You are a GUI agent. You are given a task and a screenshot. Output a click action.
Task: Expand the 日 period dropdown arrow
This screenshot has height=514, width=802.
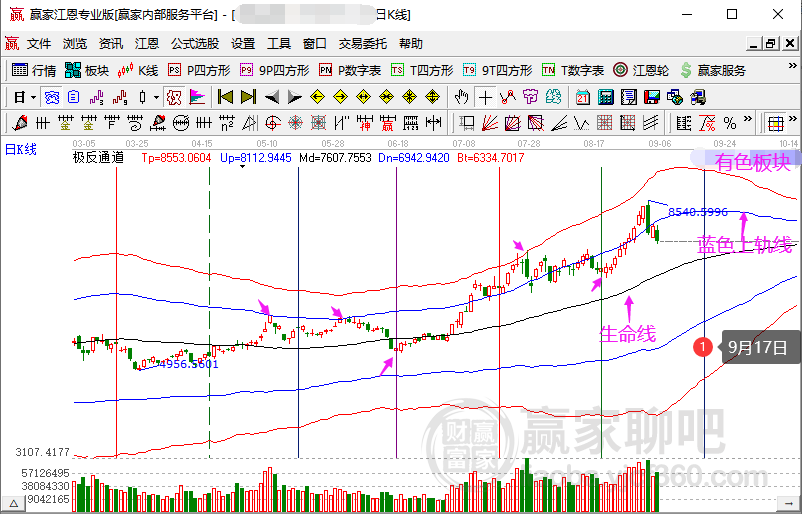point(33,97)
